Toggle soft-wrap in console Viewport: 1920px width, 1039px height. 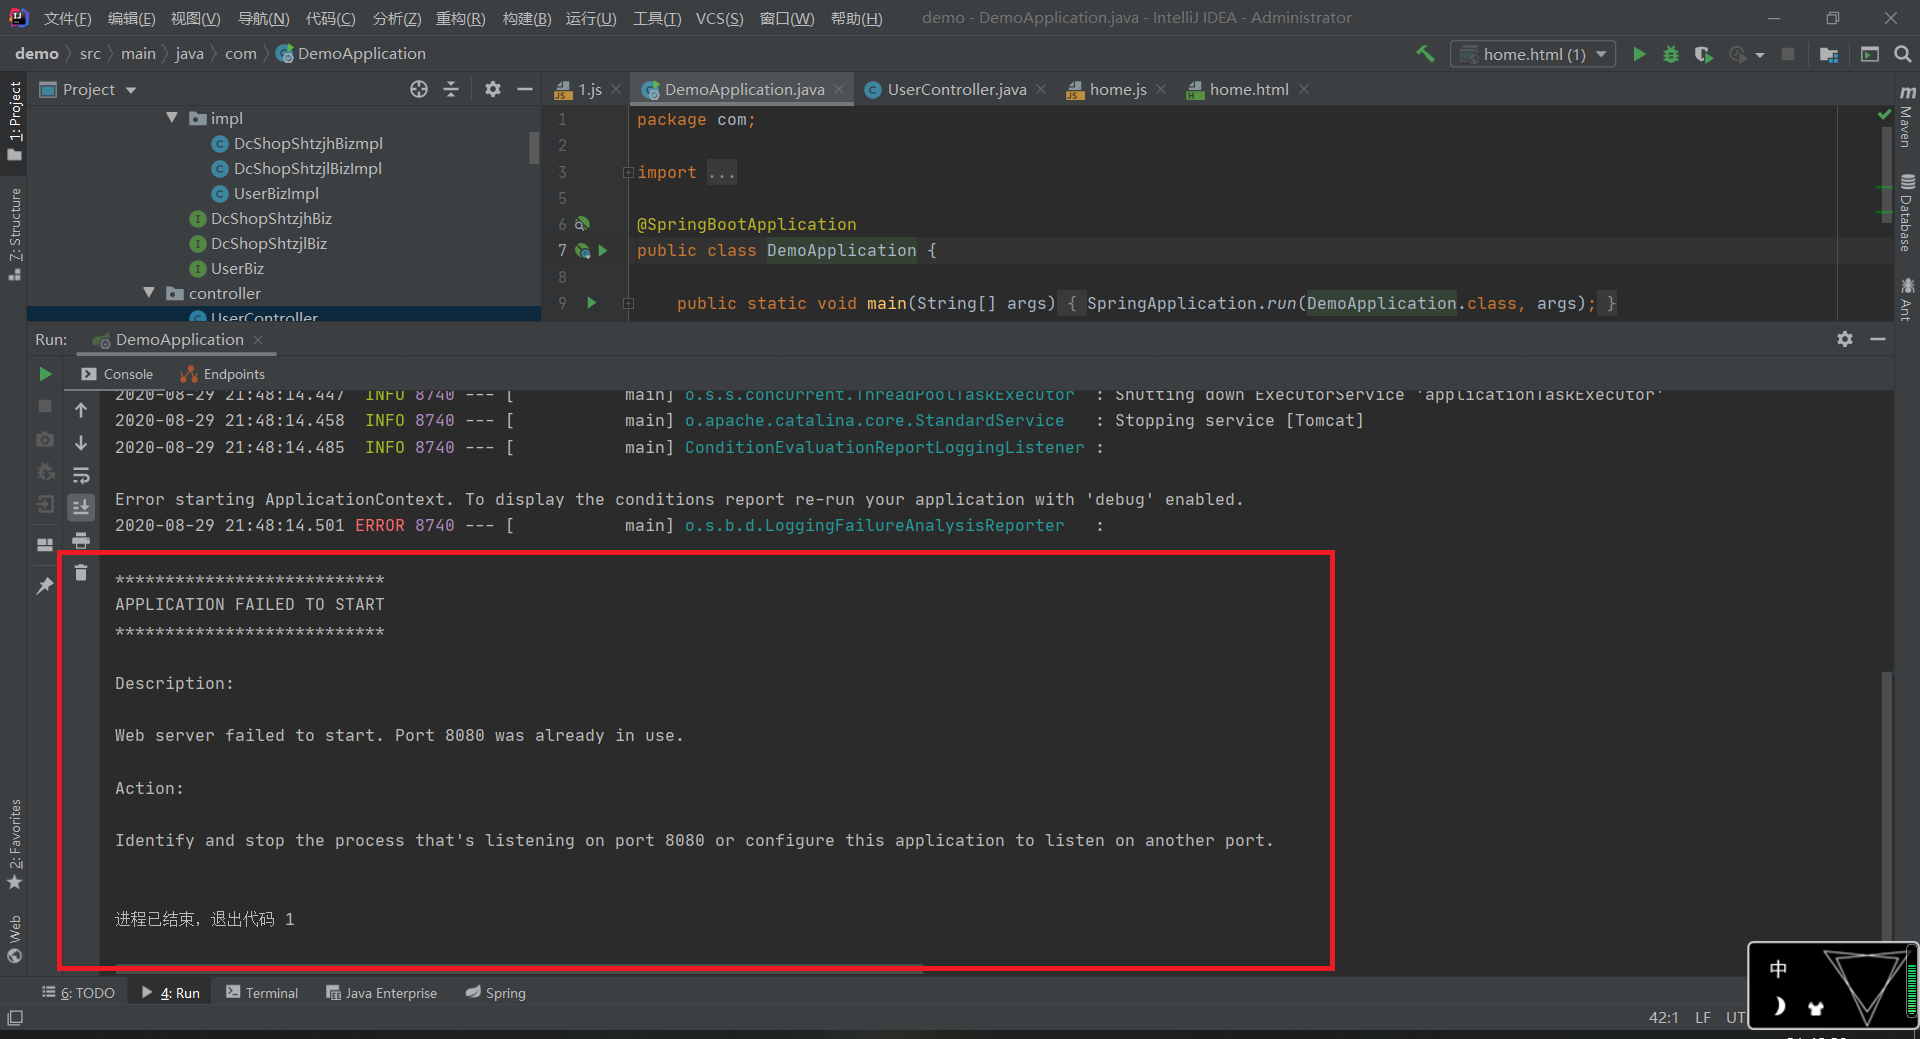[x=81, y=475]
